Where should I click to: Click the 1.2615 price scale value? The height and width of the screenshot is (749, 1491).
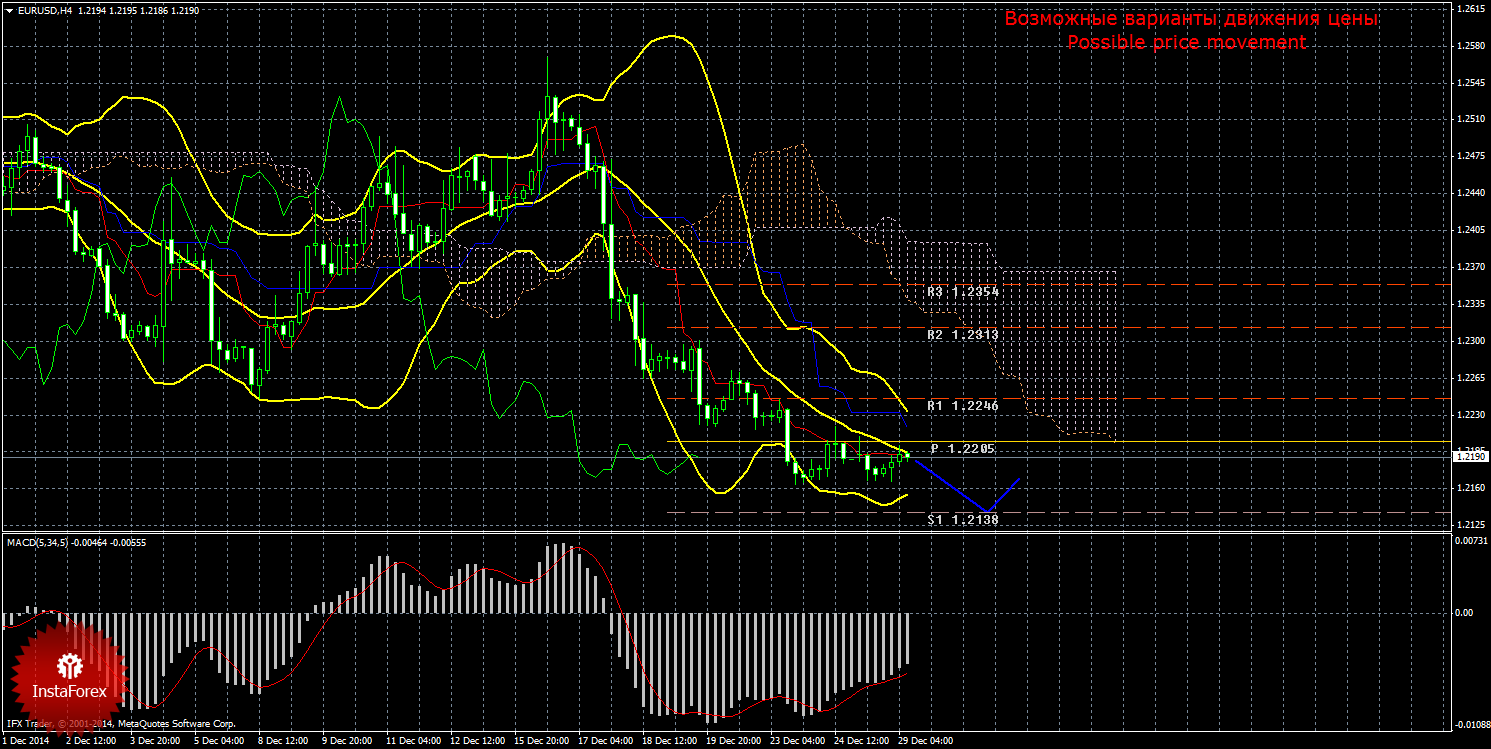[1470, 8]
